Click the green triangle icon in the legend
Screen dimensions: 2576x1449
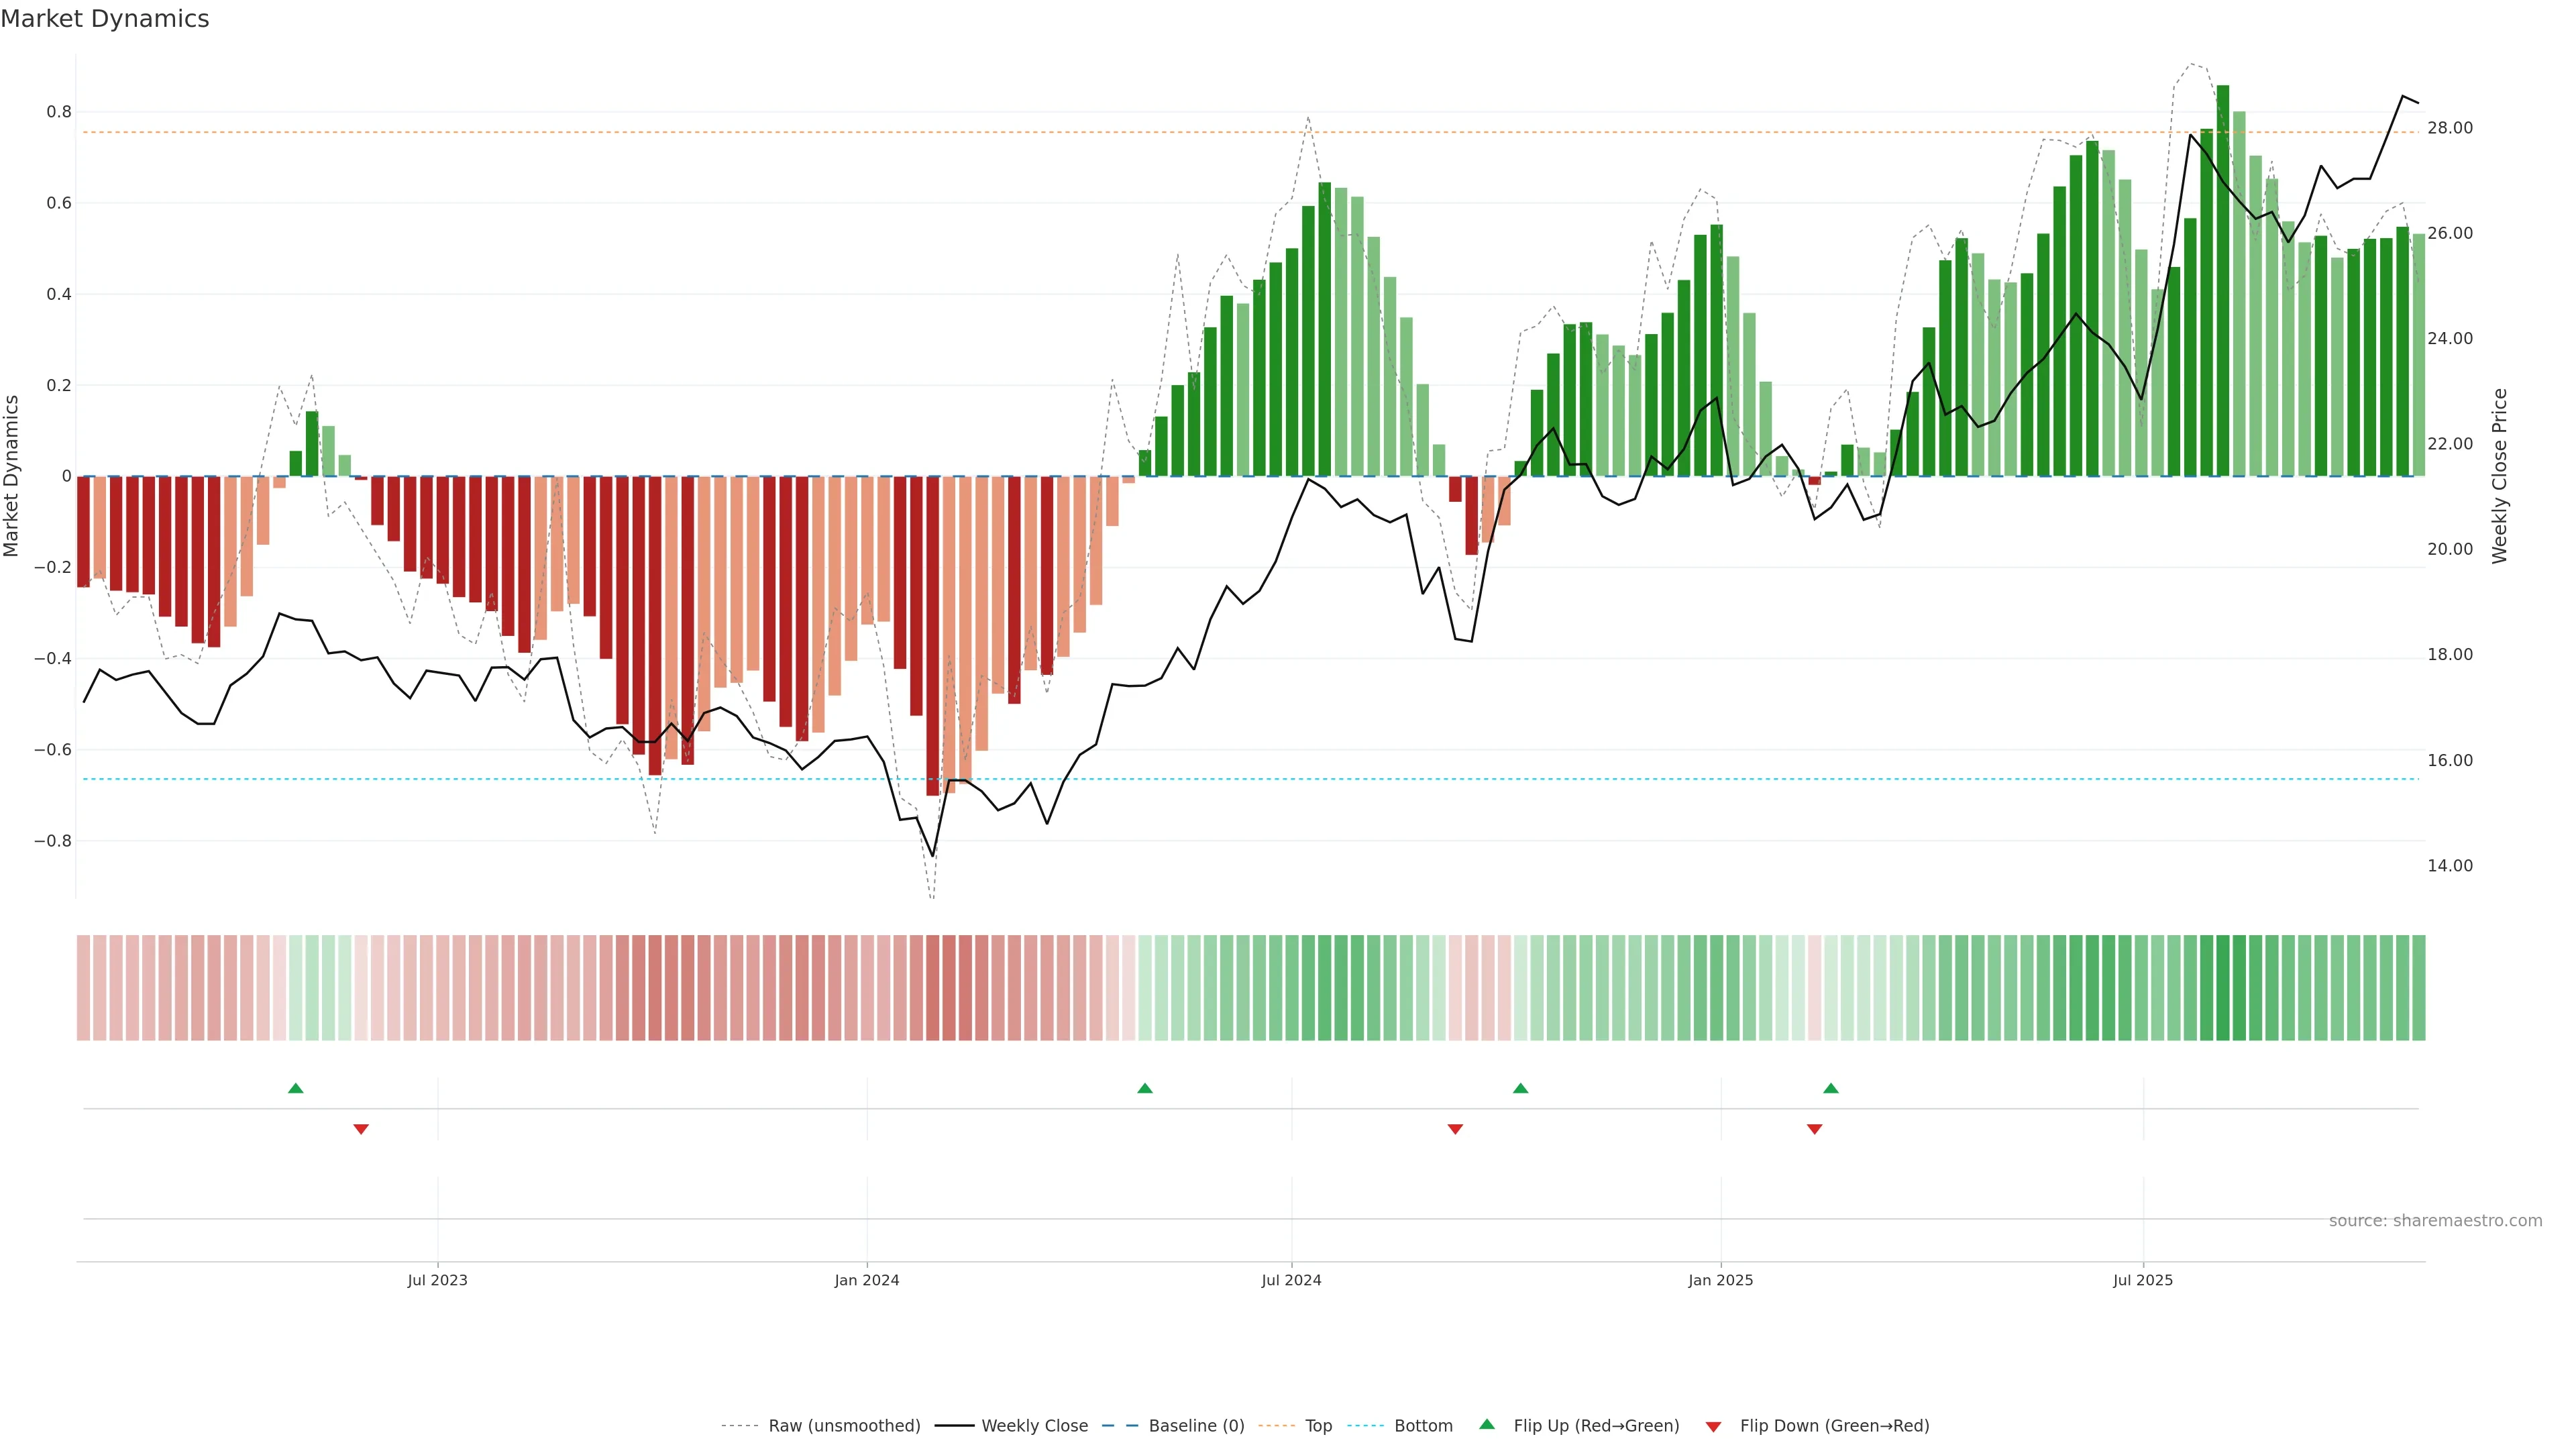point(1487,1424)
